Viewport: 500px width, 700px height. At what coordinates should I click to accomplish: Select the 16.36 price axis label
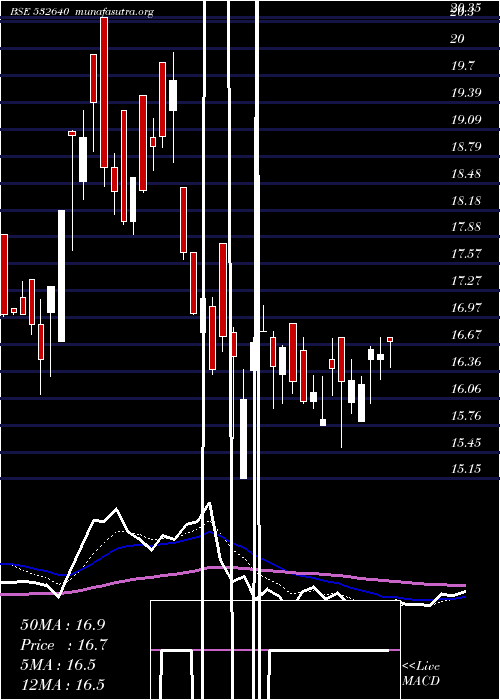pyautogui.click(x=466, y=361)
